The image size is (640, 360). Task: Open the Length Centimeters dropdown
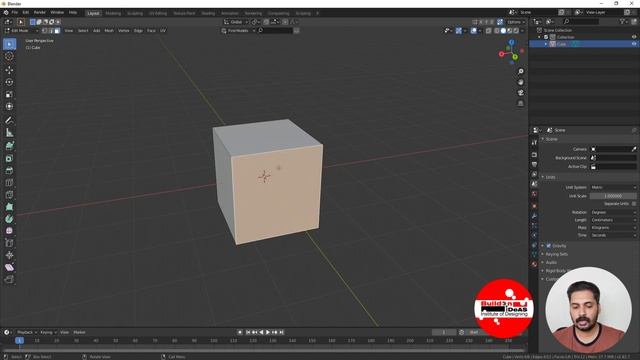pos(613,220)
